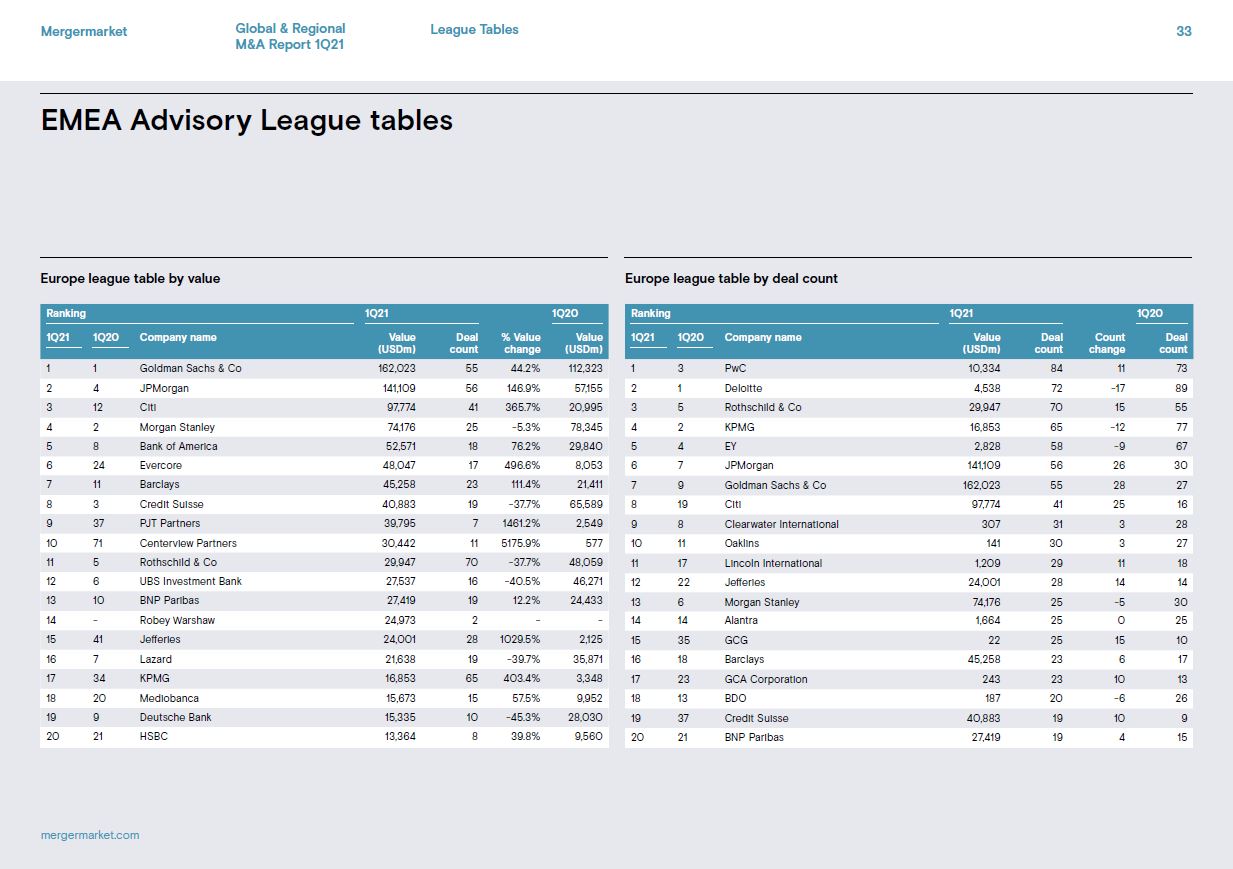
Task: Click BDO company name
Action: (x=735, y=698)
